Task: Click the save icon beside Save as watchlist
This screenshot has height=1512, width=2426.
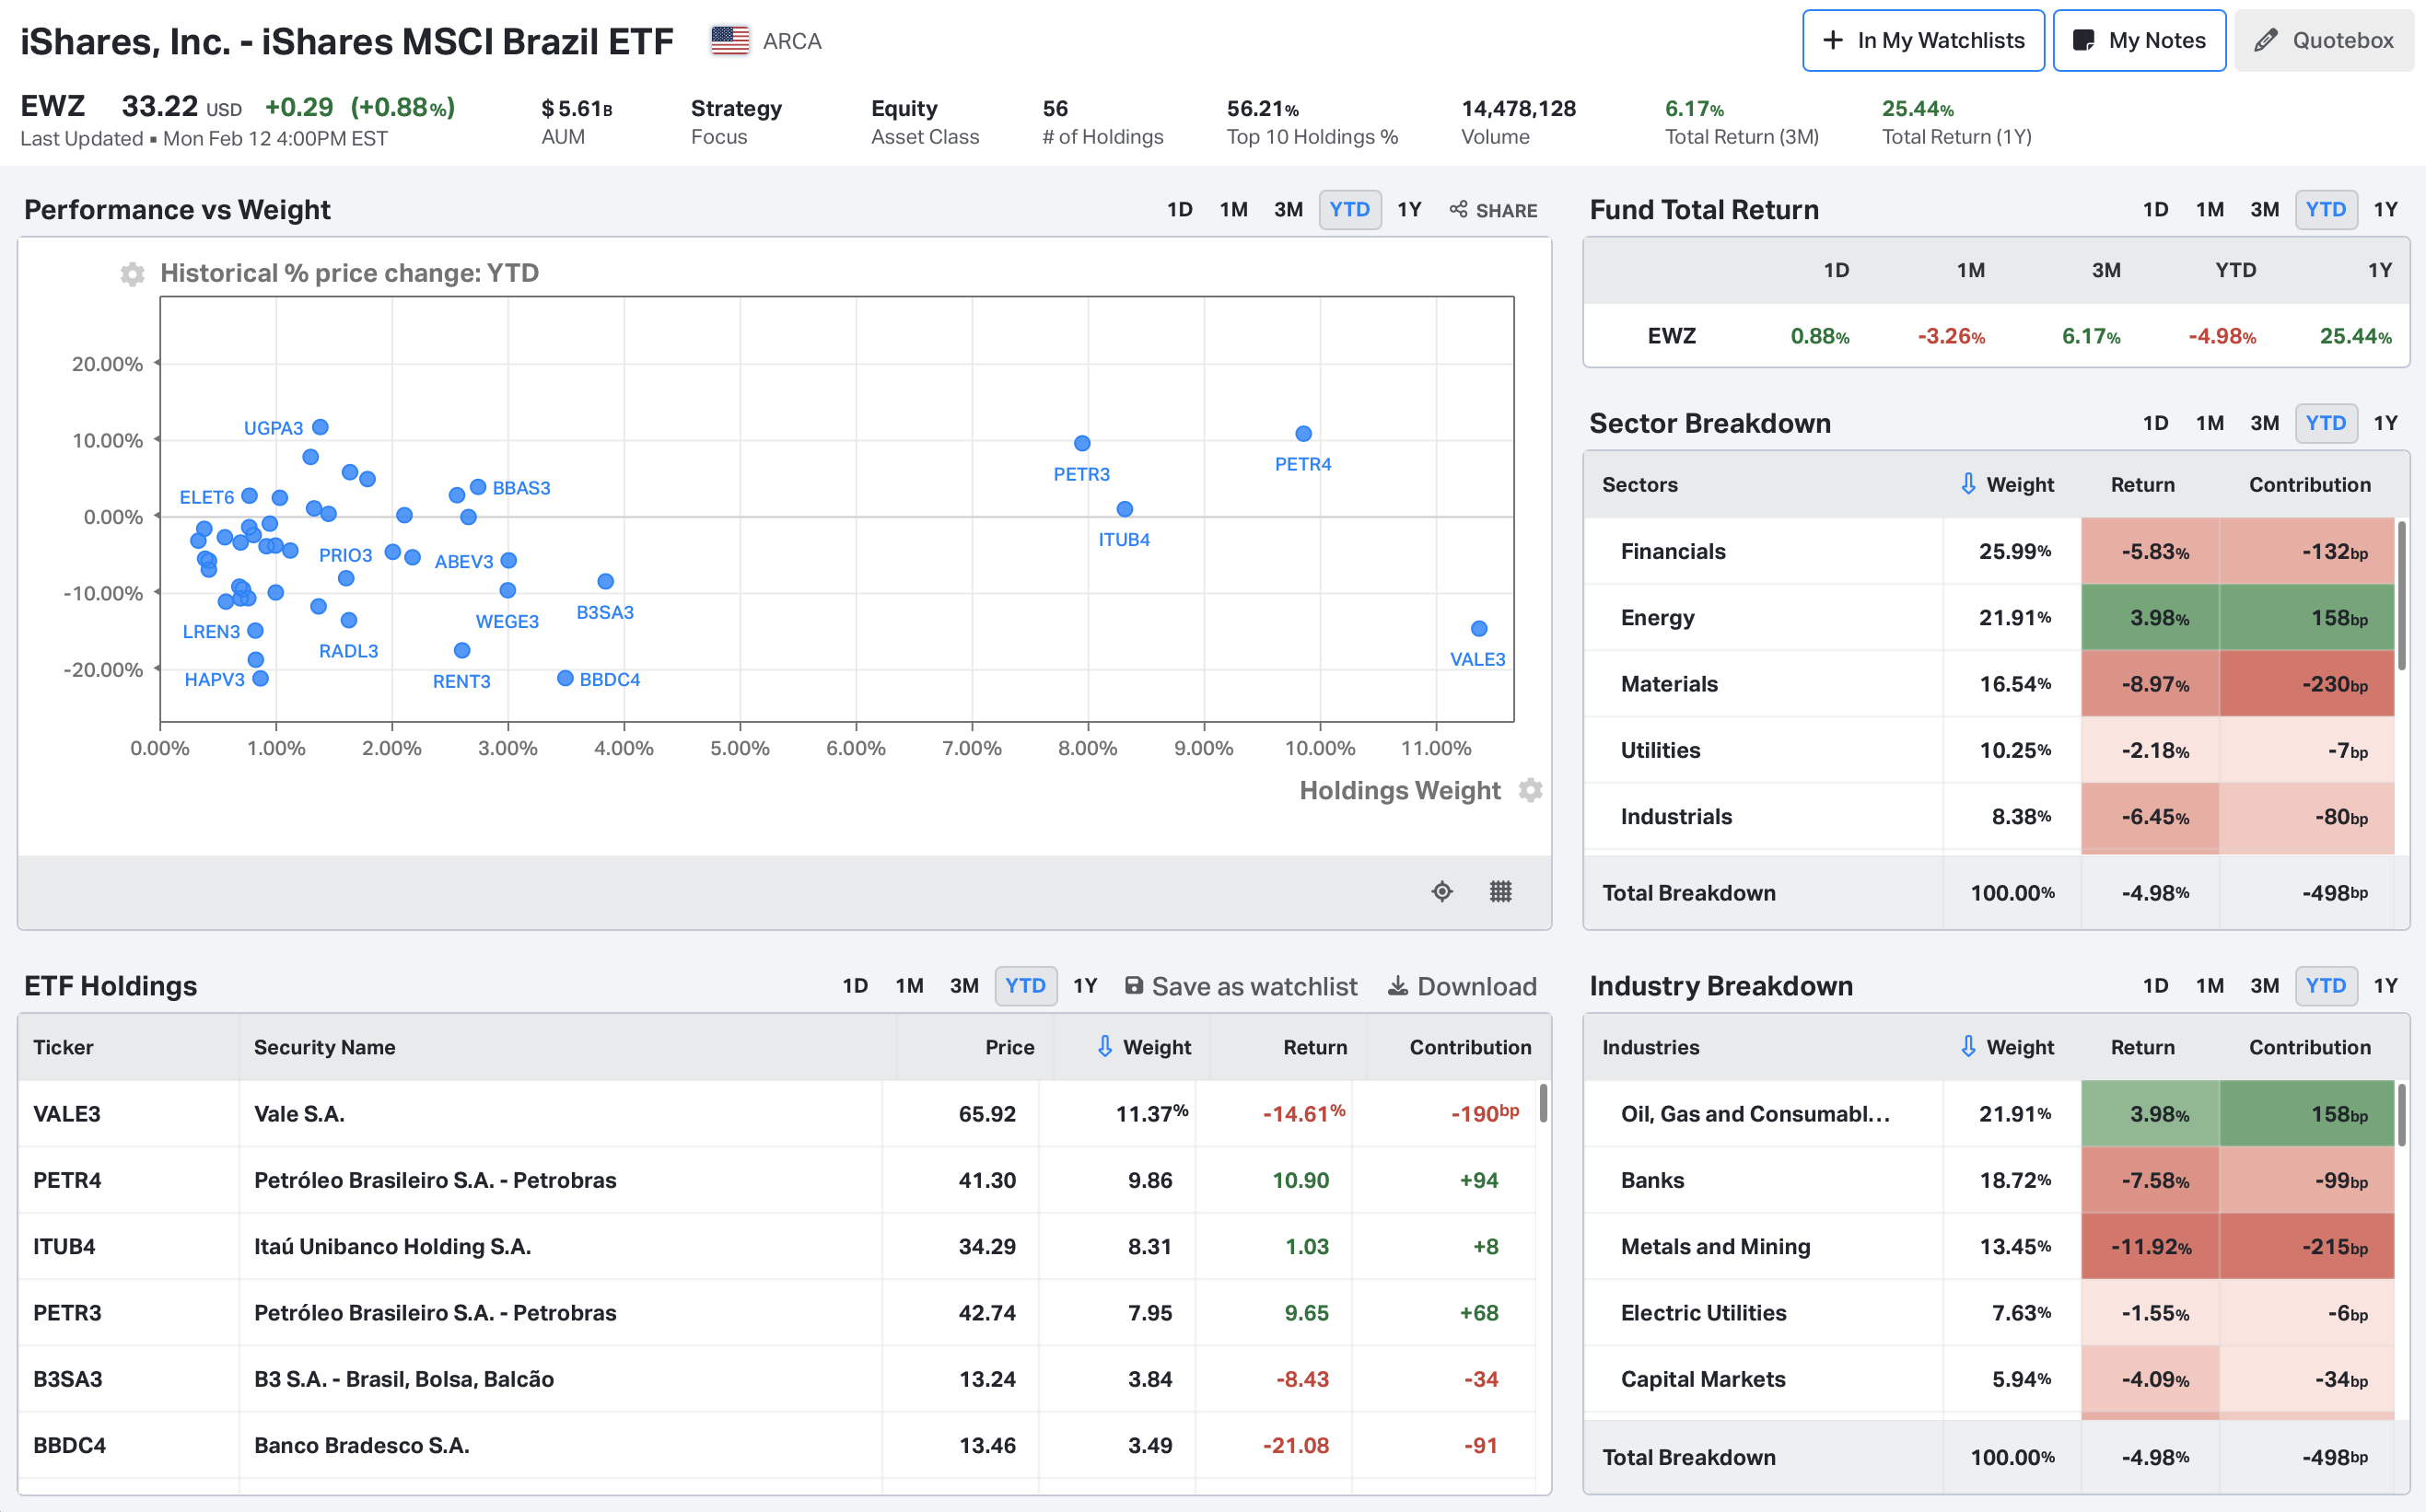Action: pos(1134,986)
